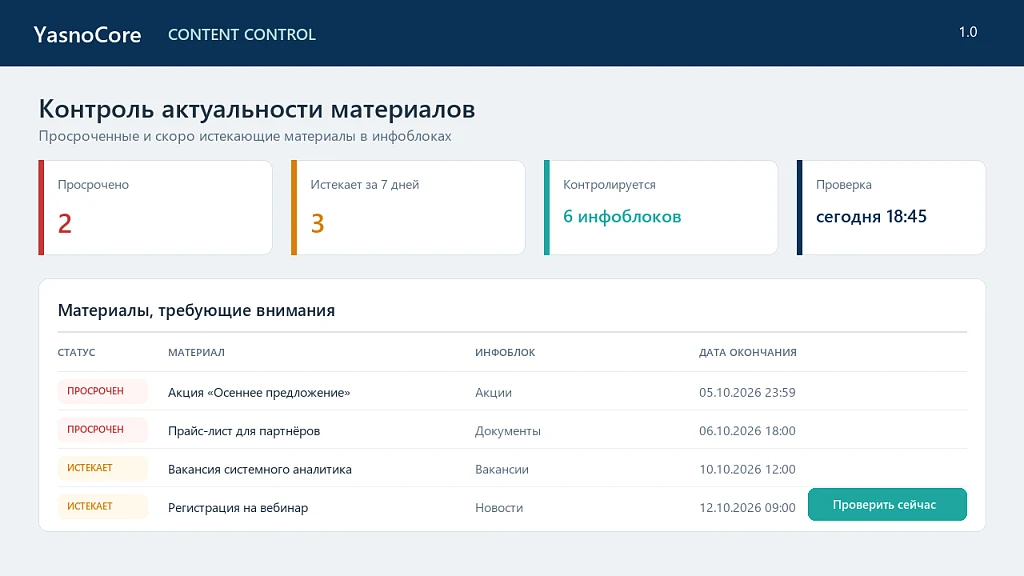Image resolution: width=1024 pixels, height=576 pixels.
Task: Open the 'Просрочено' summary card
Action: (x=155, y=208)
